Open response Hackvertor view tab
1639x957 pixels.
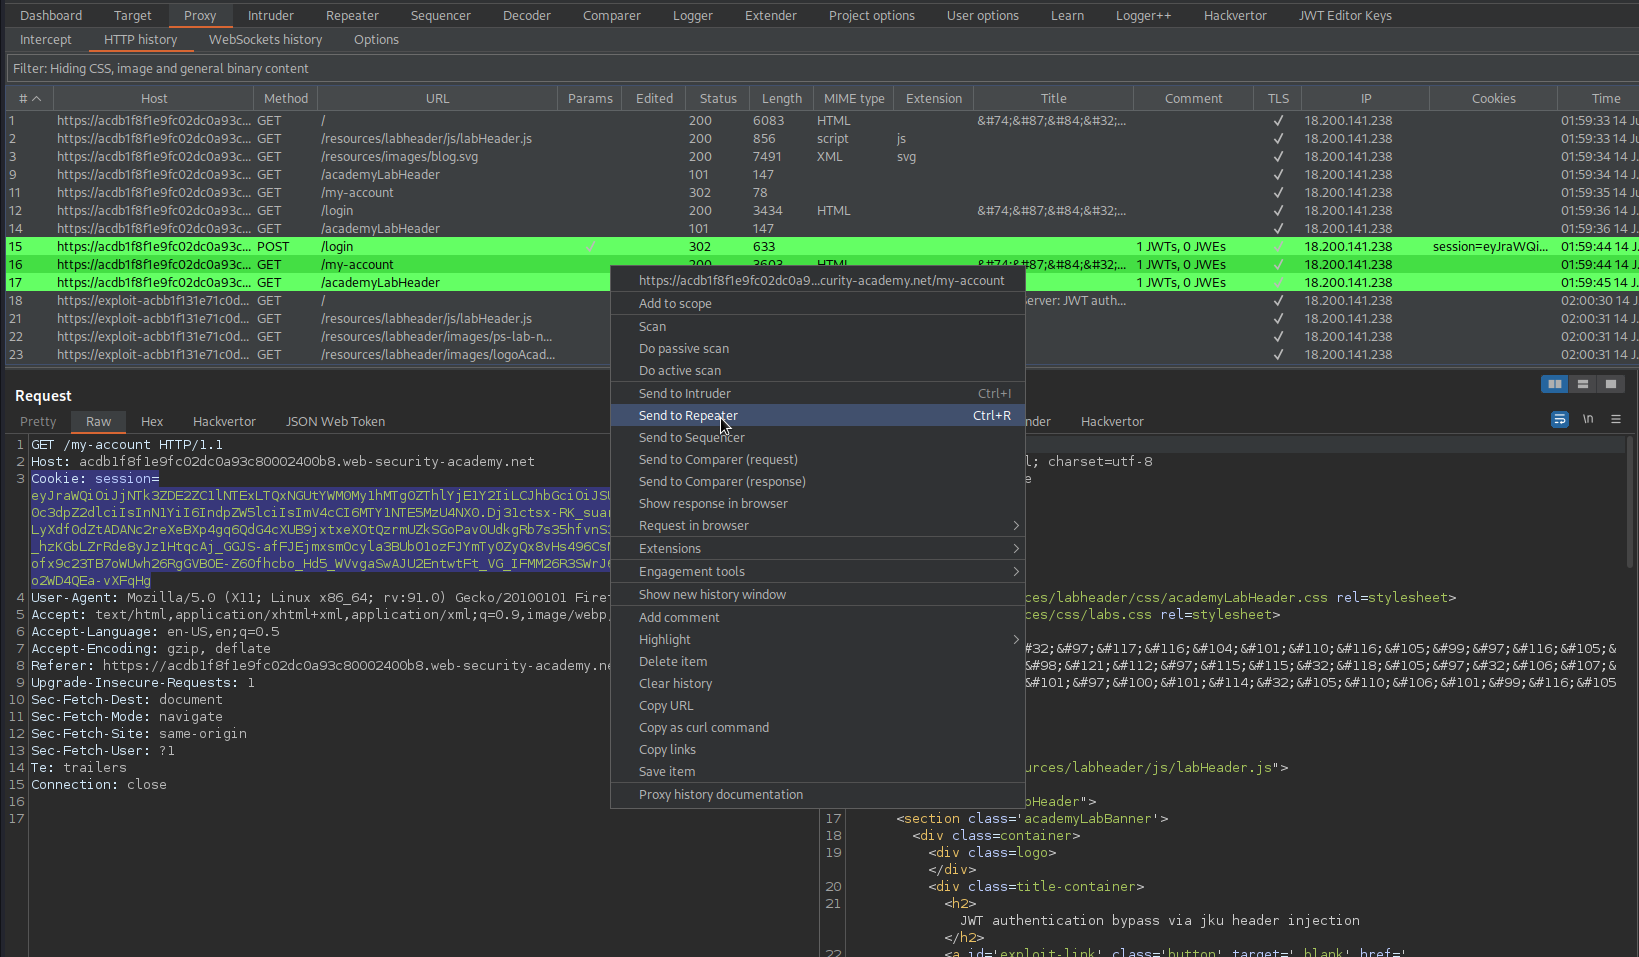(1112, 421)
